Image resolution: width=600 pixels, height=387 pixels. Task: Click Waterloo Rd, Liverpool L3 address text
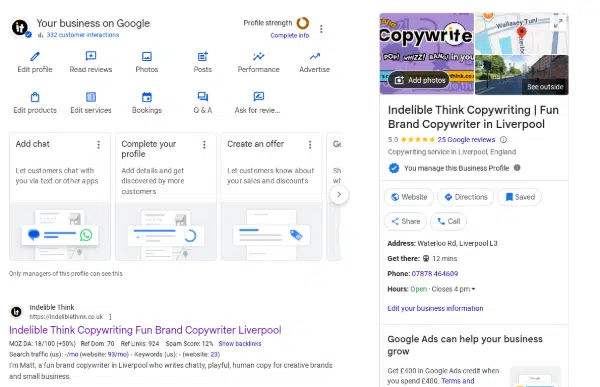click(x=457, y=243)
